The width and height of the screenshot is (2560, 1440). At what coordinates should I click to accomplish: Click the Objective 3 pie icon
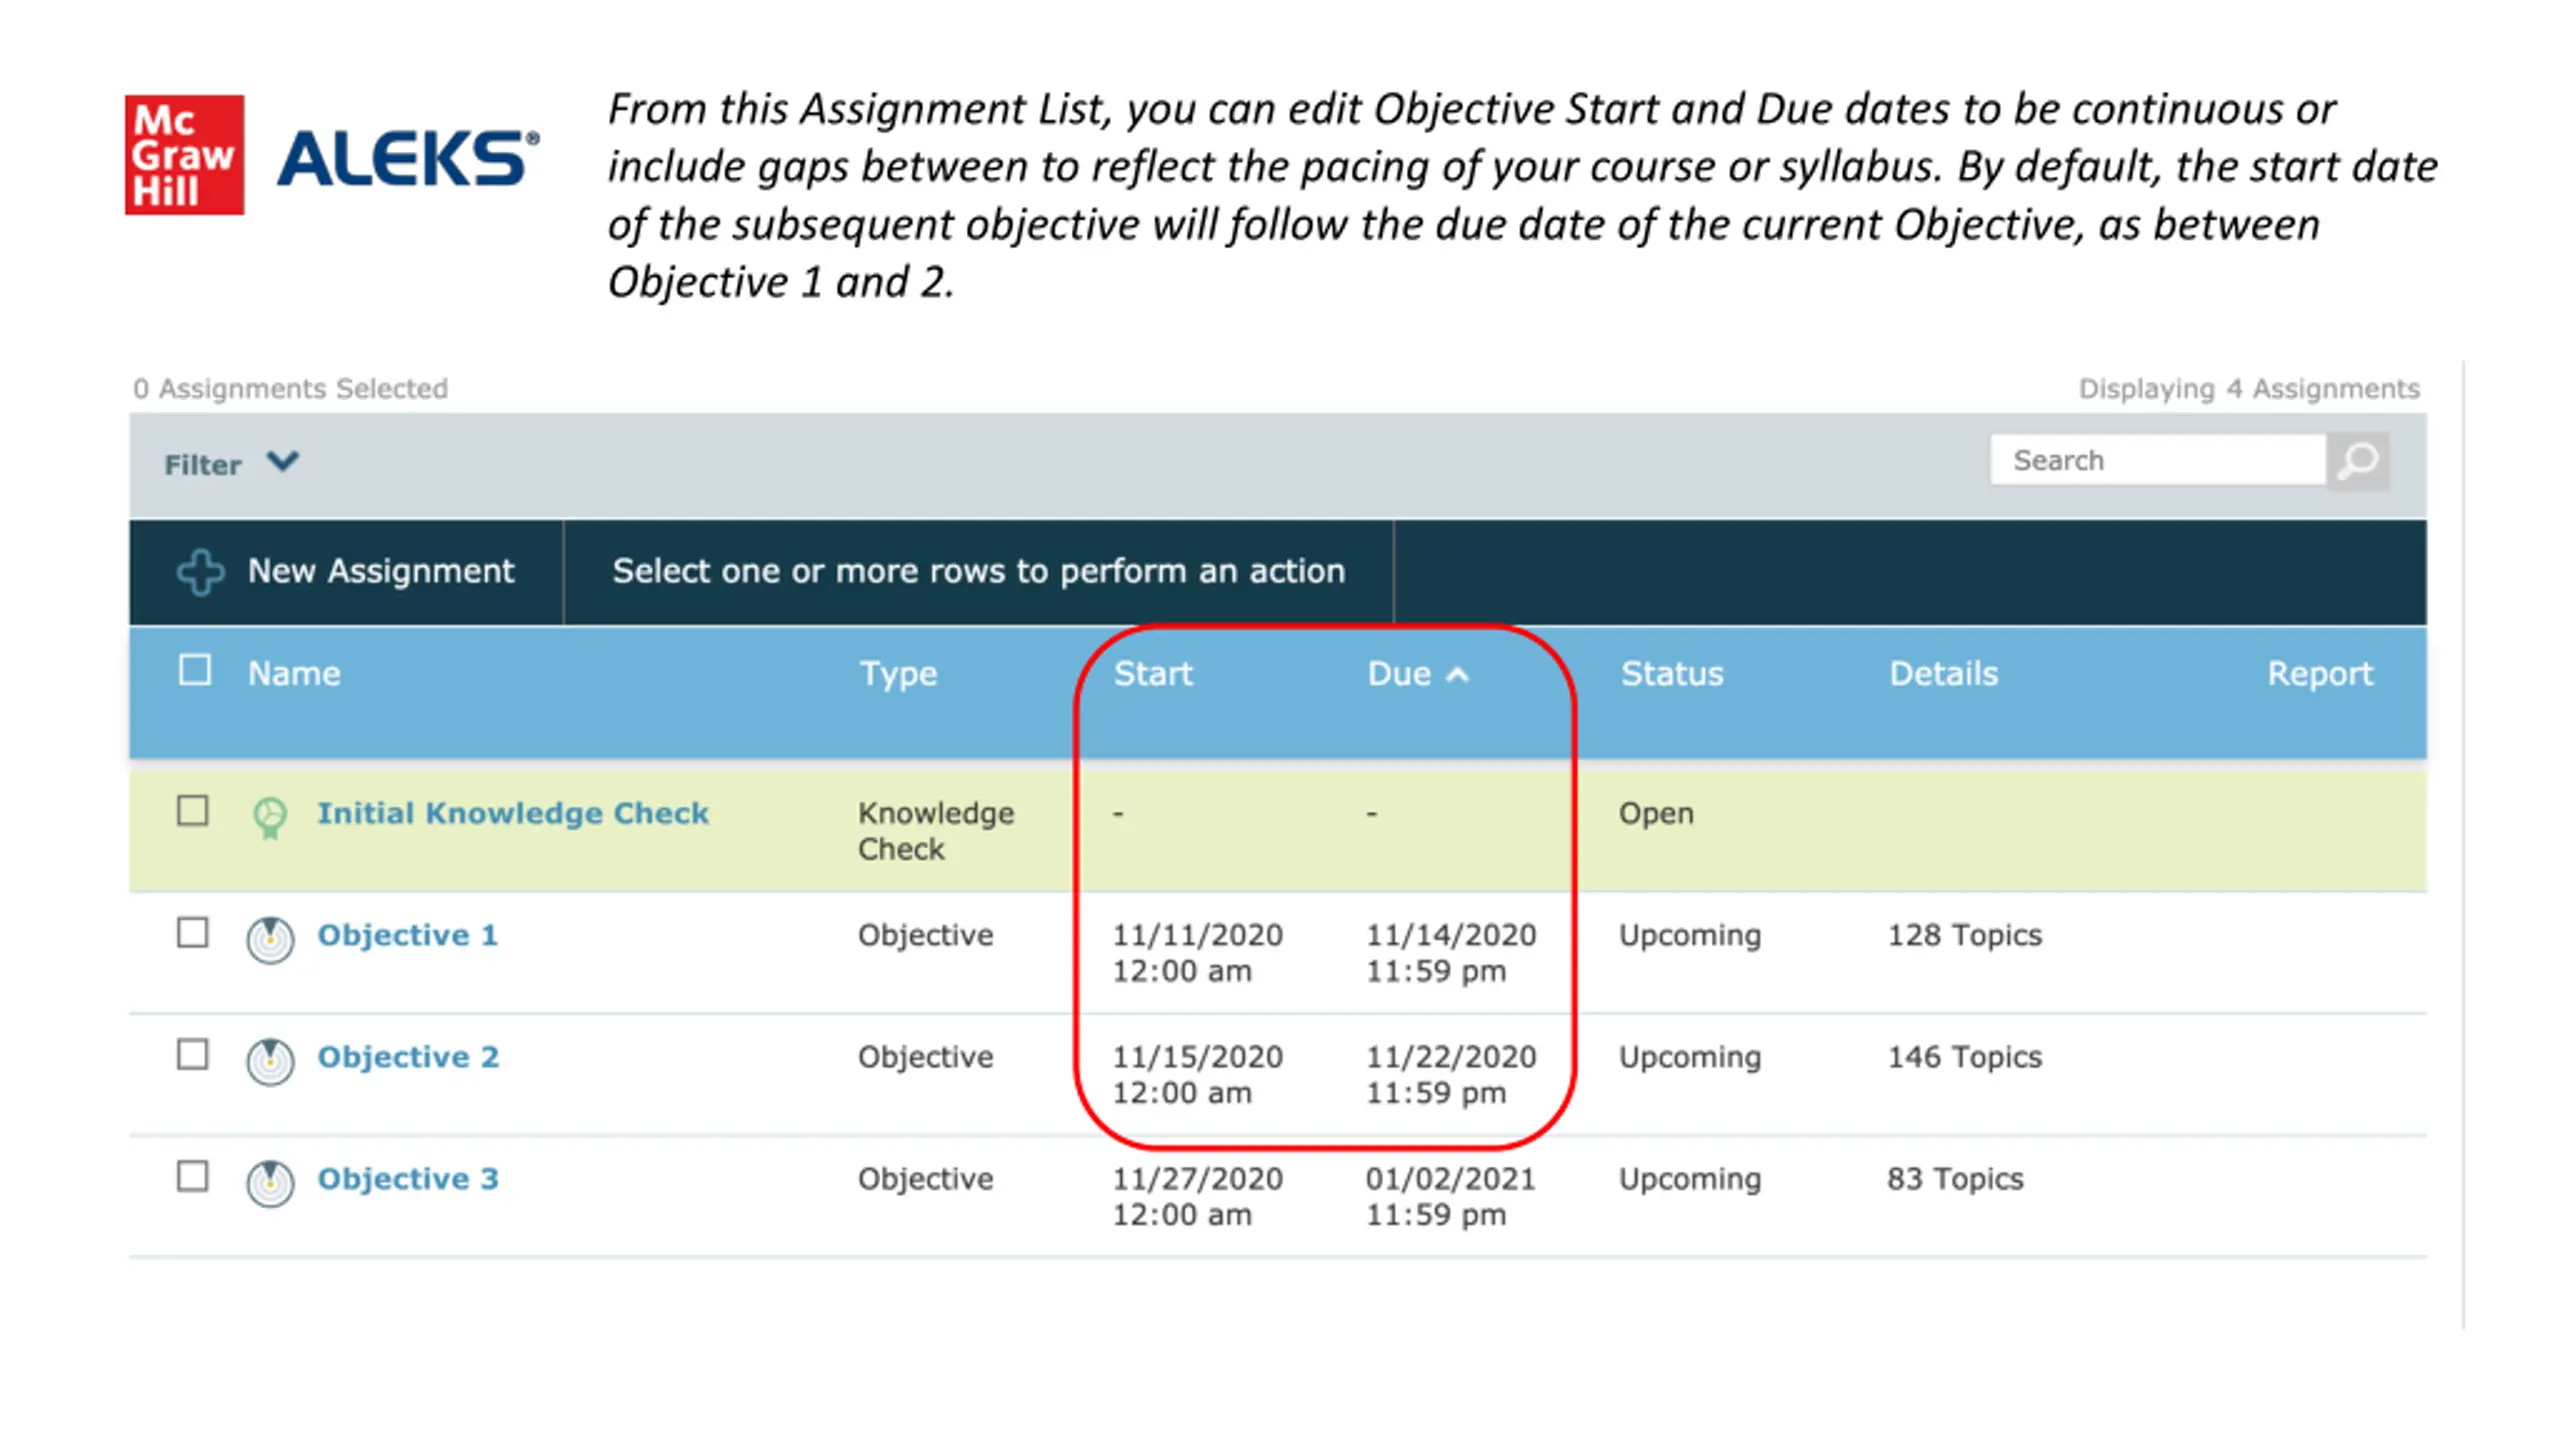point(270,1183)
